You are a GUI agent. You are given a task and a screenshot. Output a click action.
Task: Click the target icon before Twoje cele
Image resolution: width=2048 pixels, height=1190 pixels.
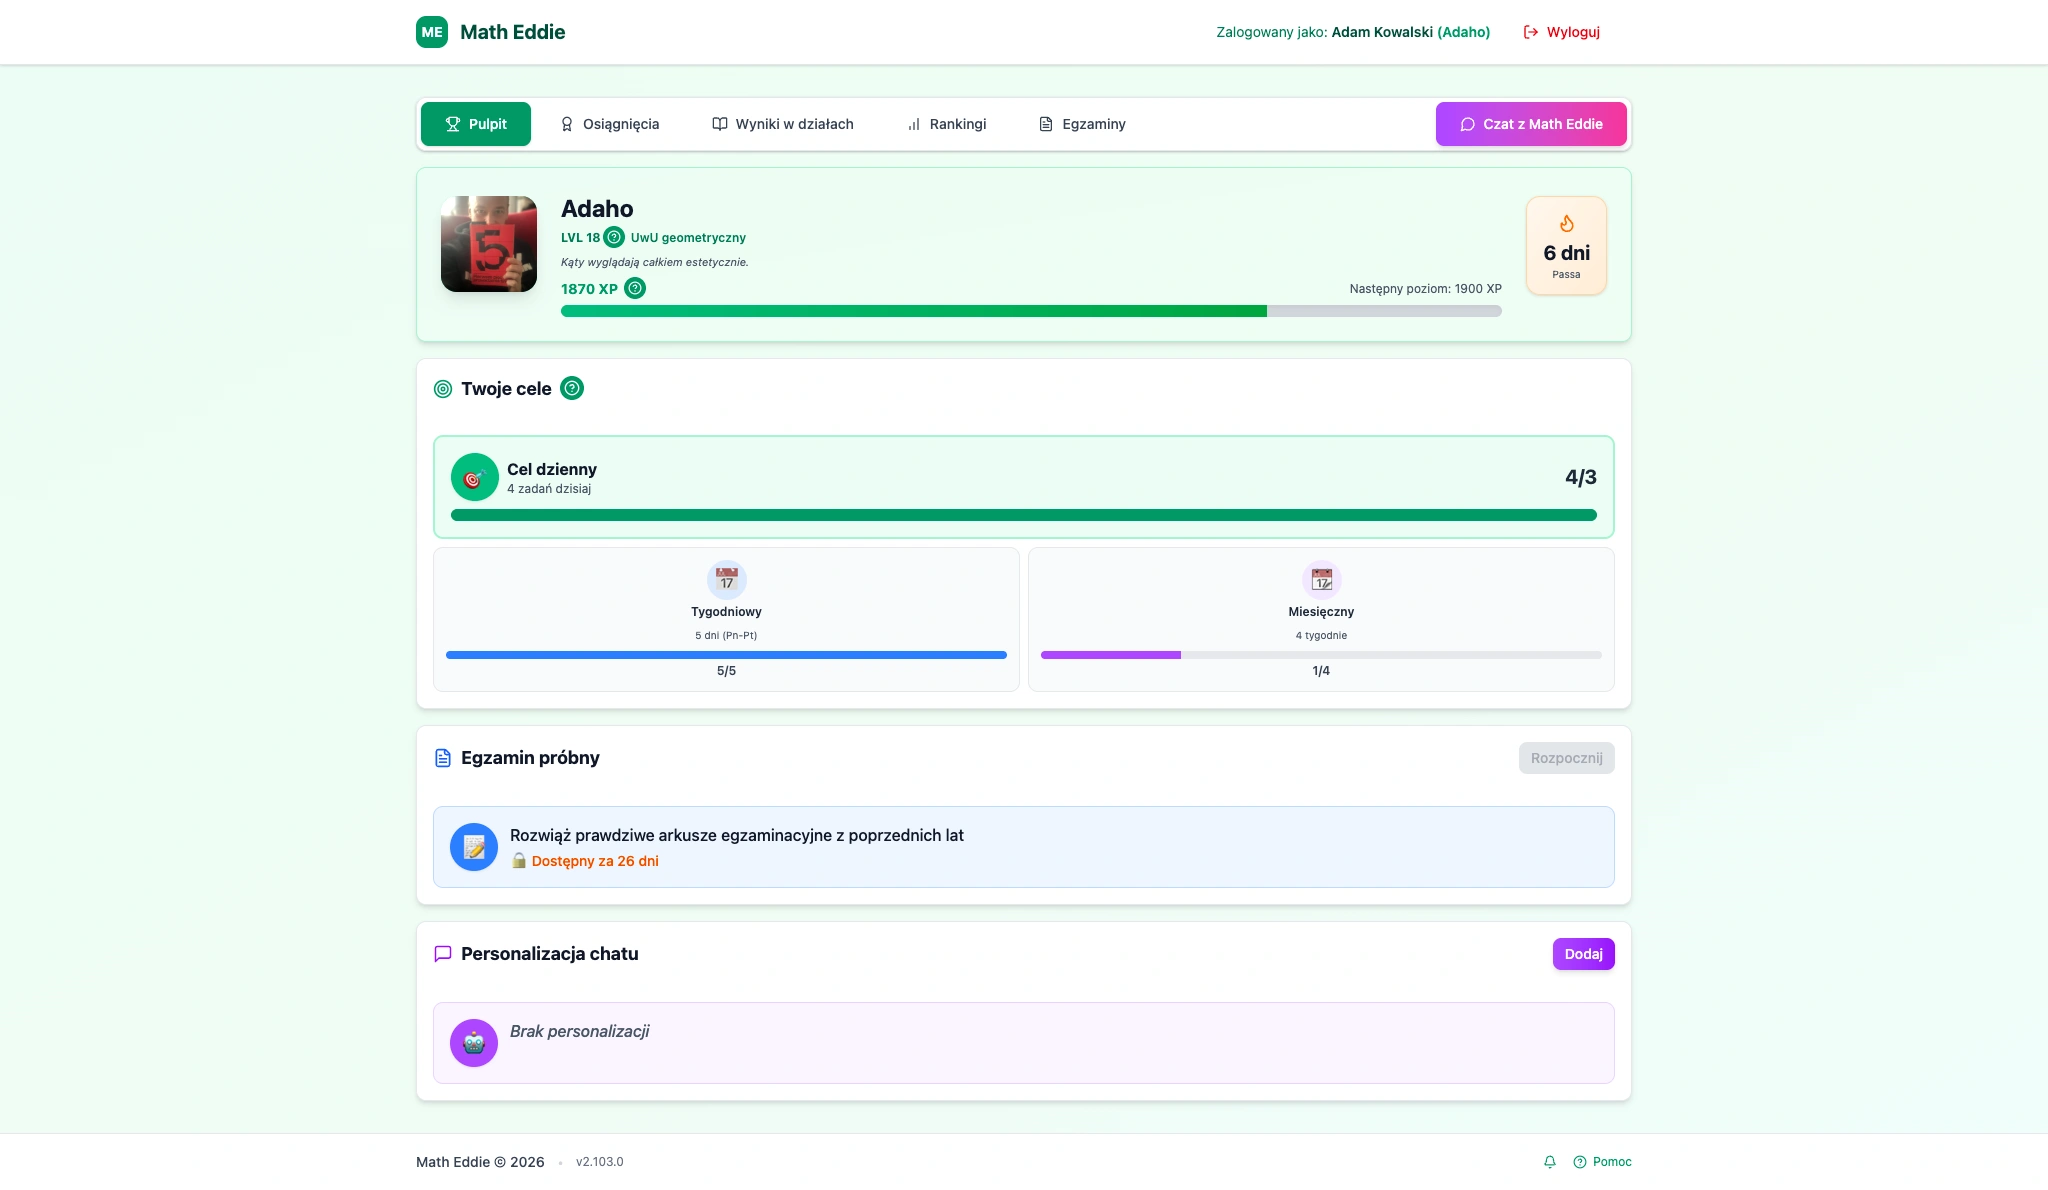(443, 389)
